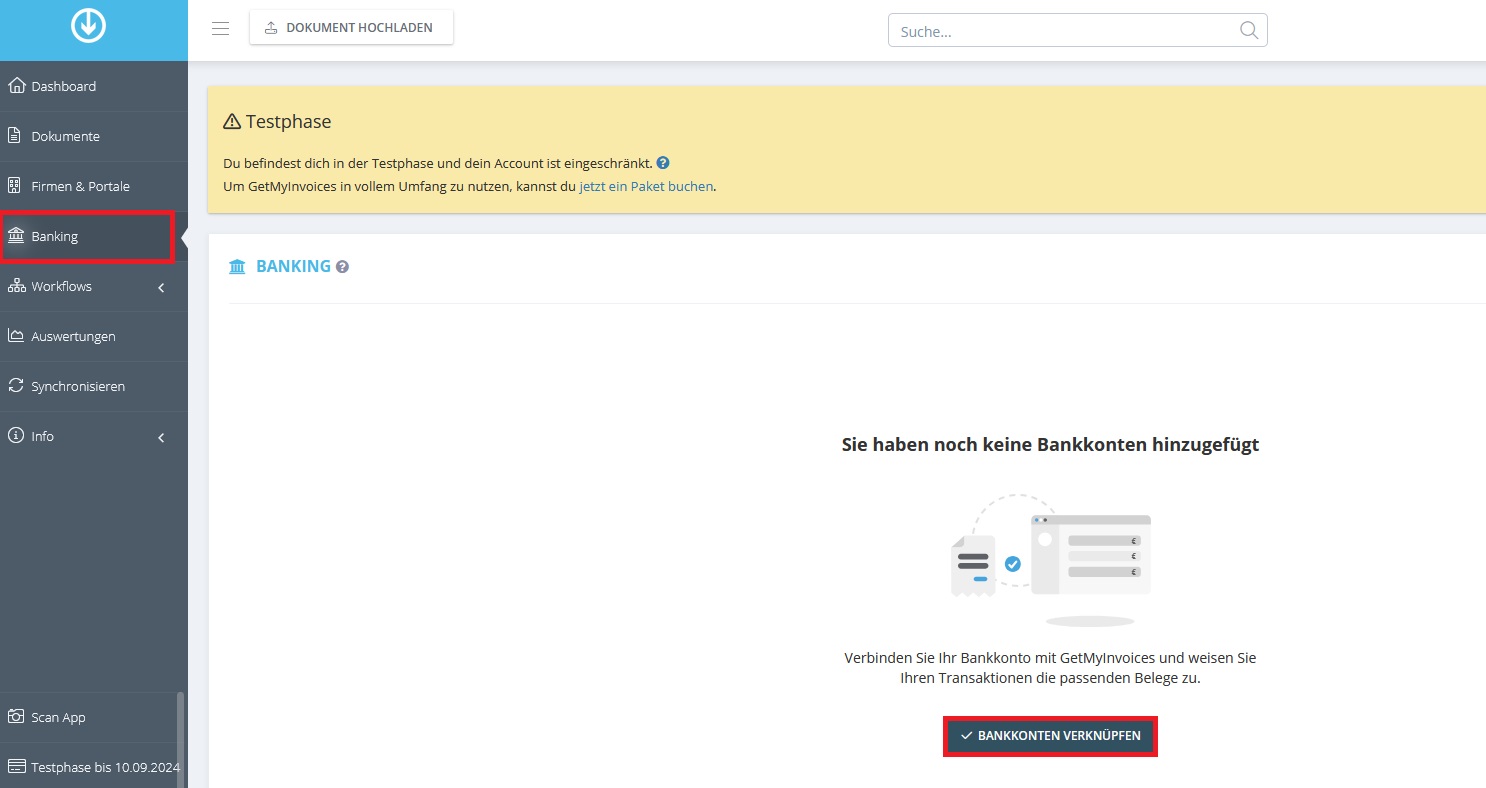Click the BANKING section heading text
1486x788 pixels.
tap(293, 266)
